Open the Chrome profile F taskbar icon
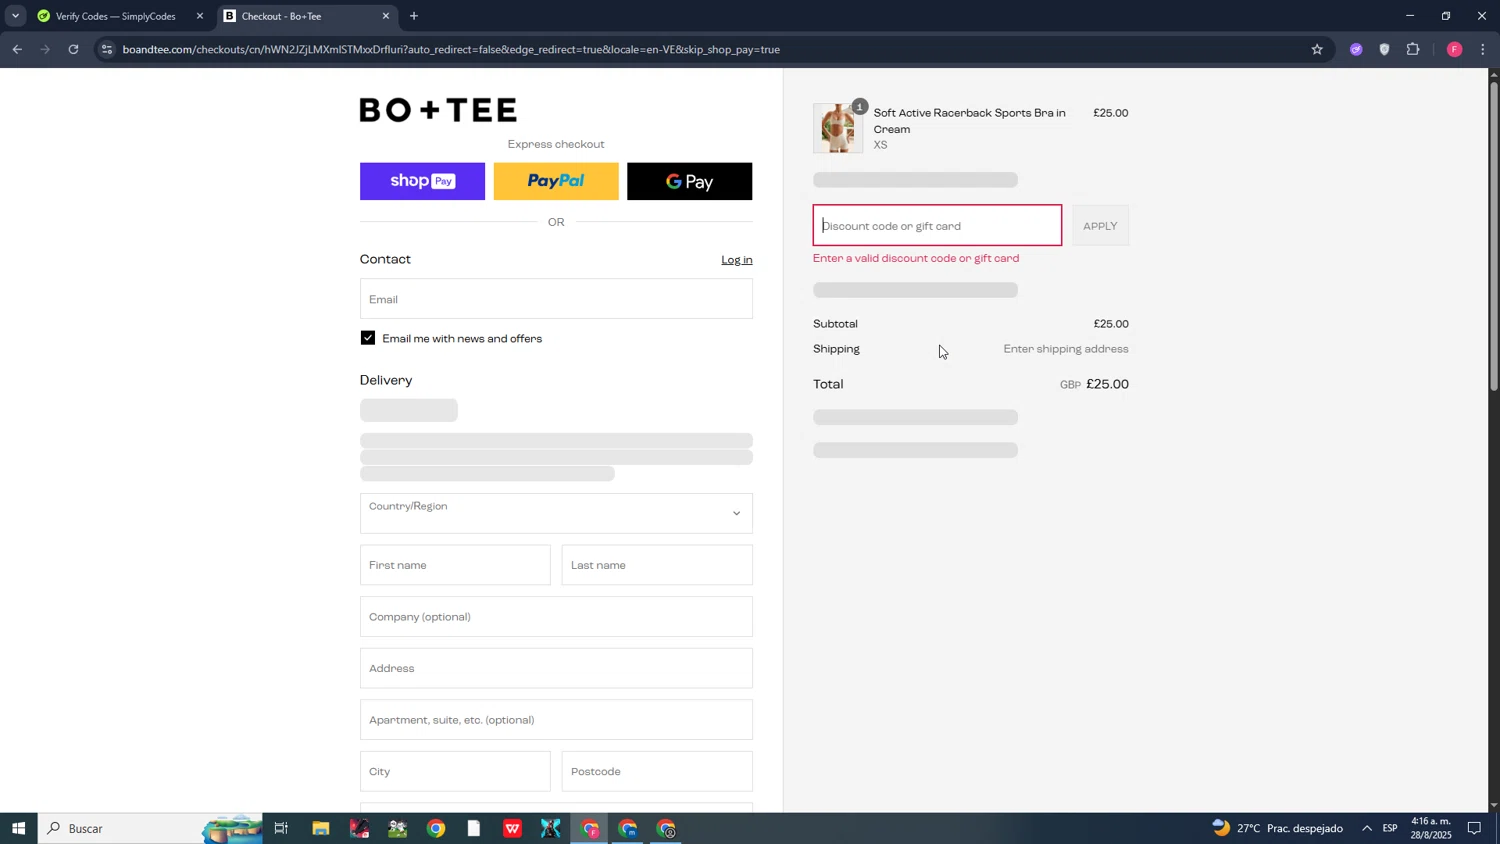The image size is (1500, 844). click(x=590, y=829)
